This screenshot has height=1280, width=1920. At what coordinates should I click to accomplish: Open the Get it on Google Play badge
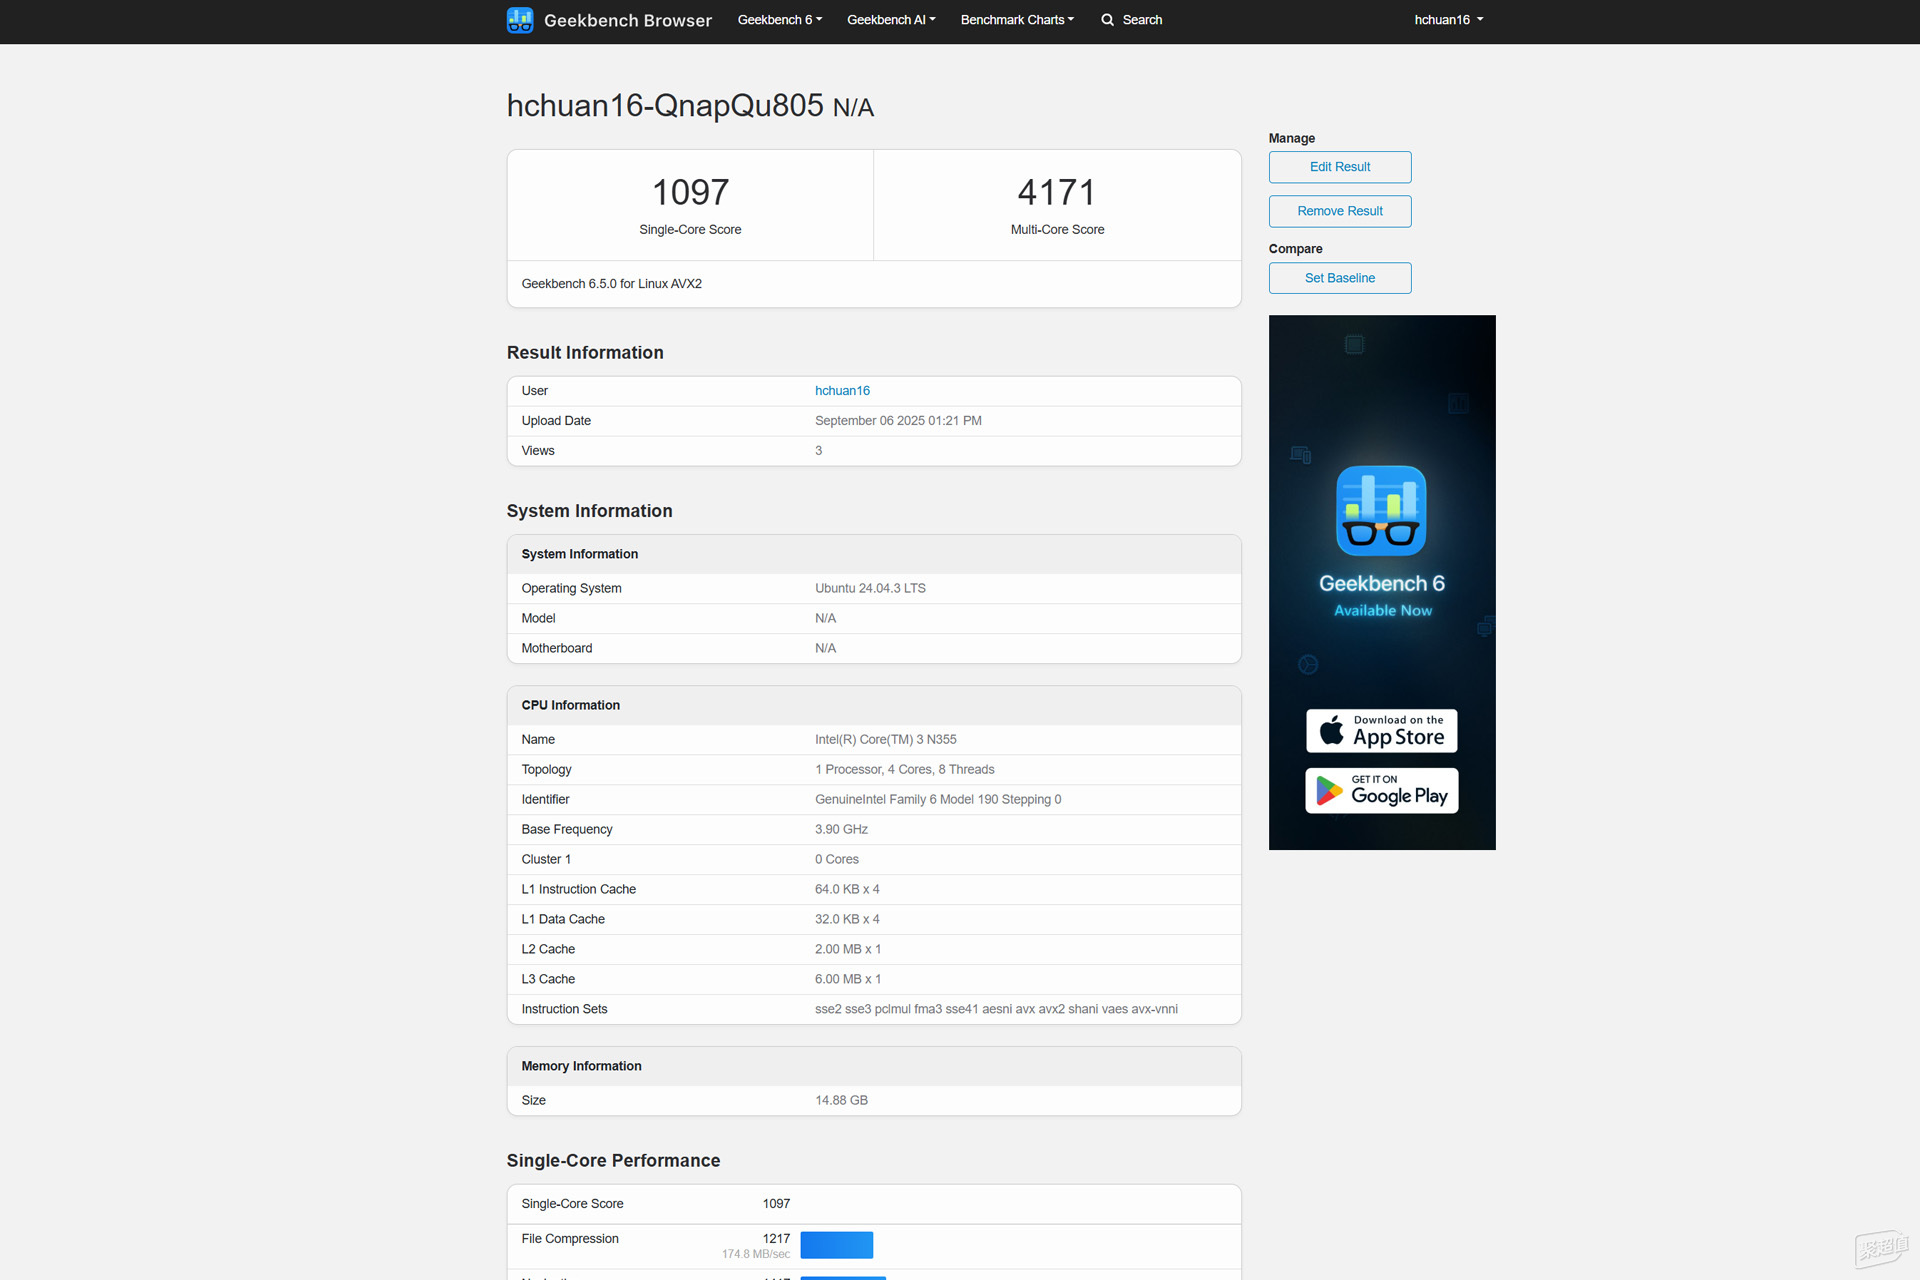click(x=1381, y=791)
